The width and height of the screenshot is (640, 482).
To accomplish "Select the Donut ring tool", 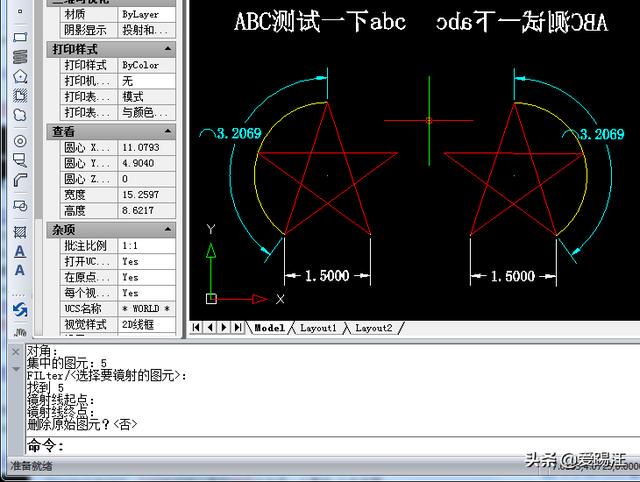I will (x=20, y=141).
